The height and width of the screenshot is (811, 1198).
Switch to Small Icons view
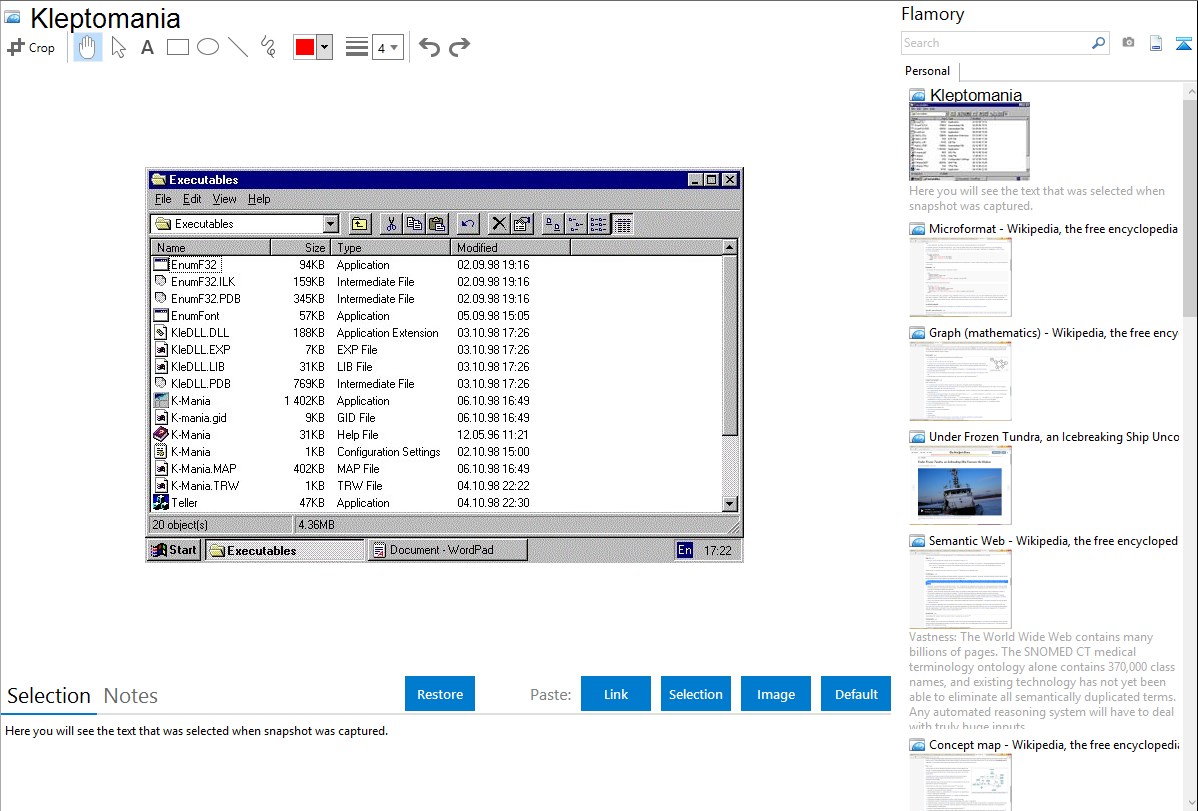(575, 224)
